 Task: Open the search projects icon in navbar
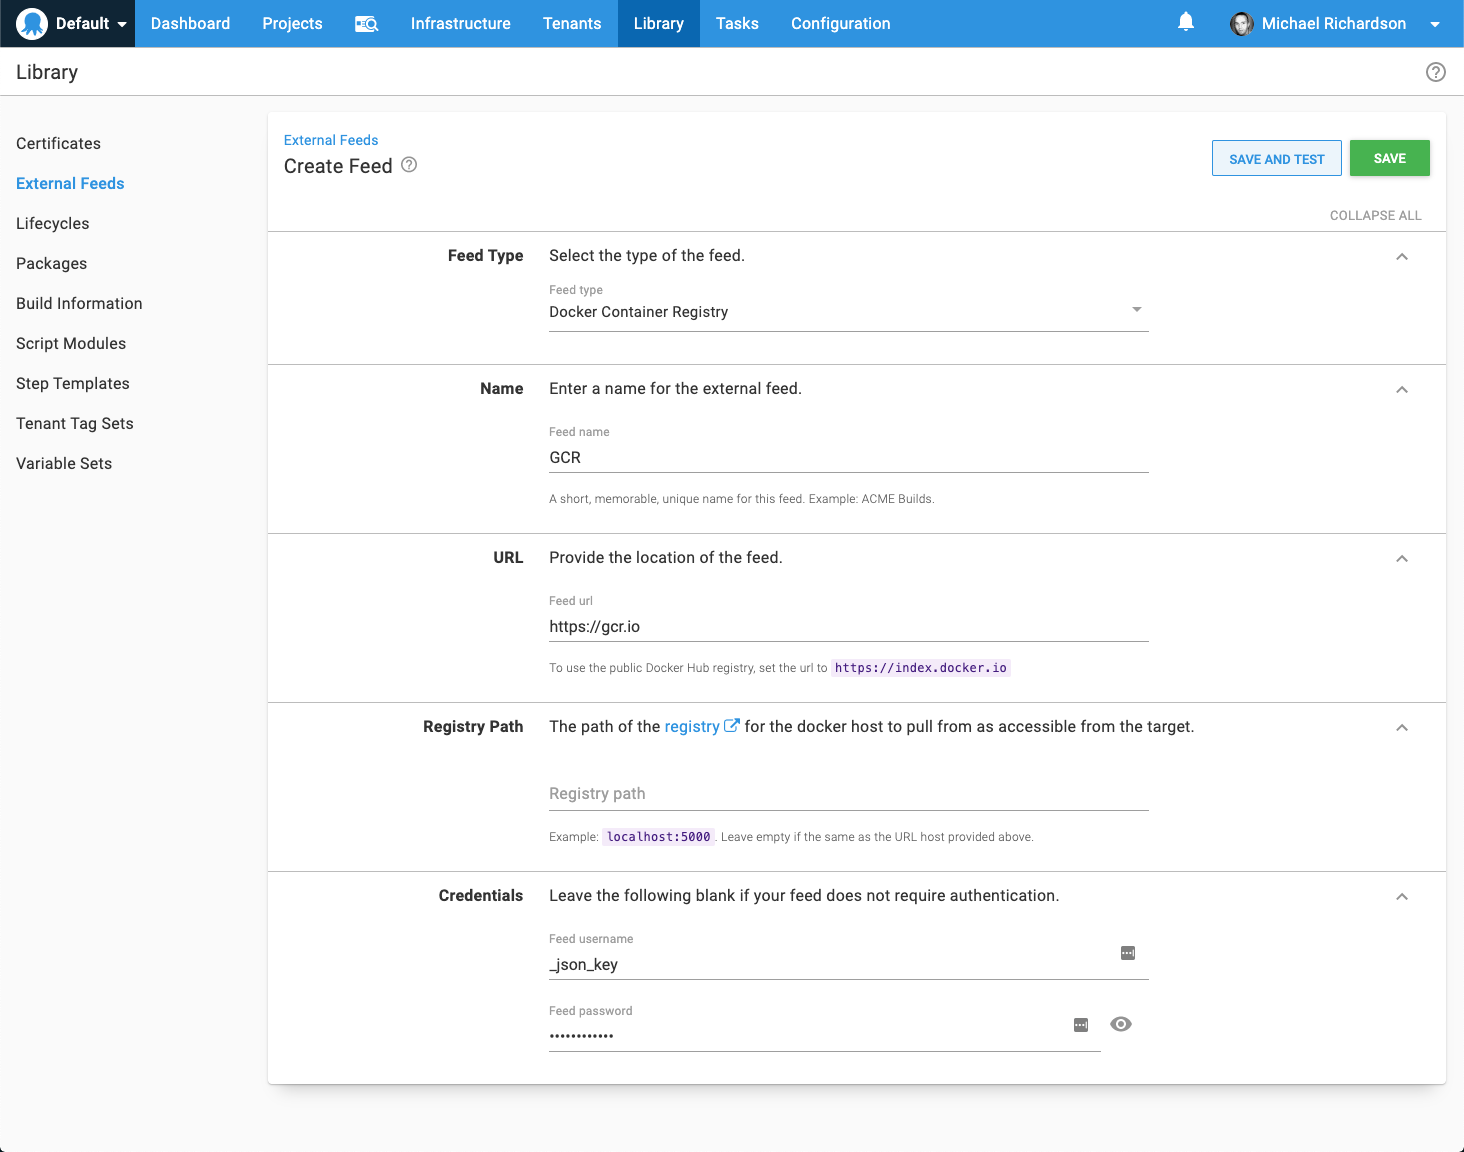coord(366,24)
